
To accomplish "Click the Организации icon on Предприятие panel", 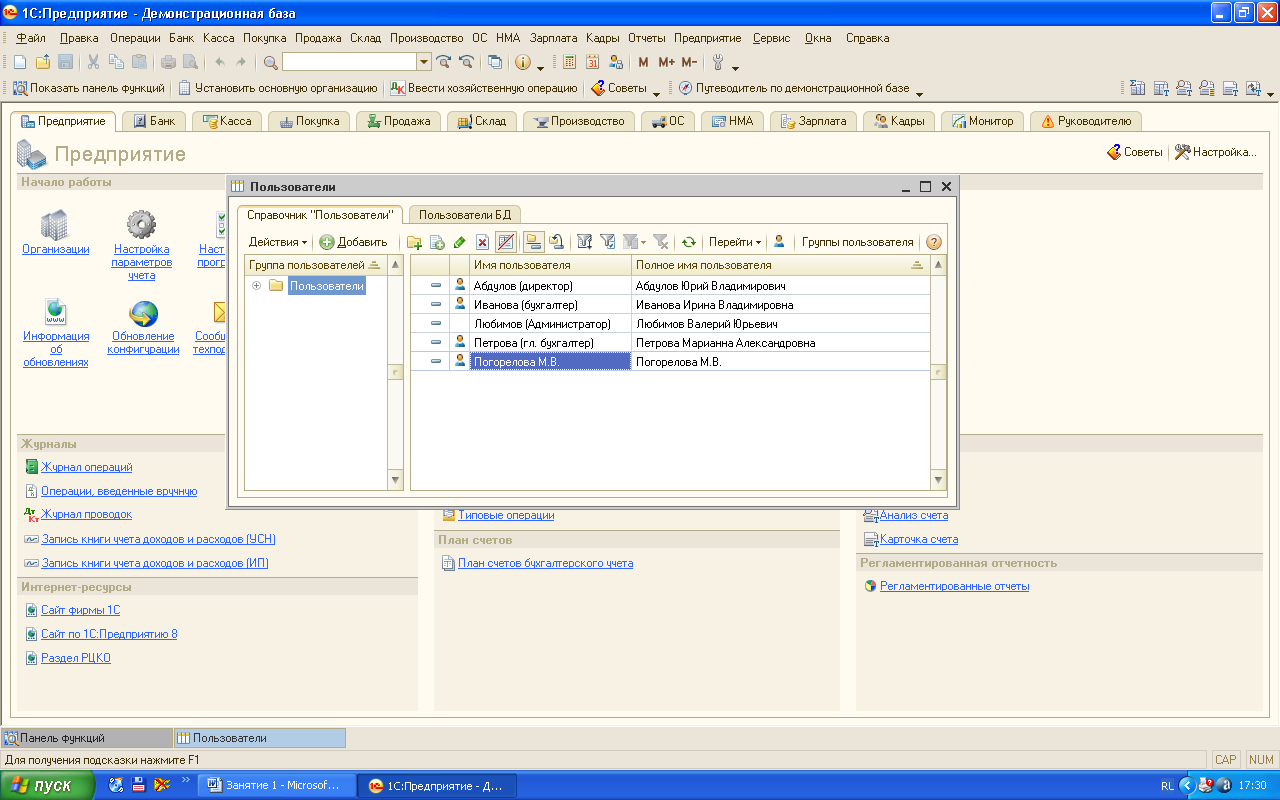I will click(x=55, y=224).
